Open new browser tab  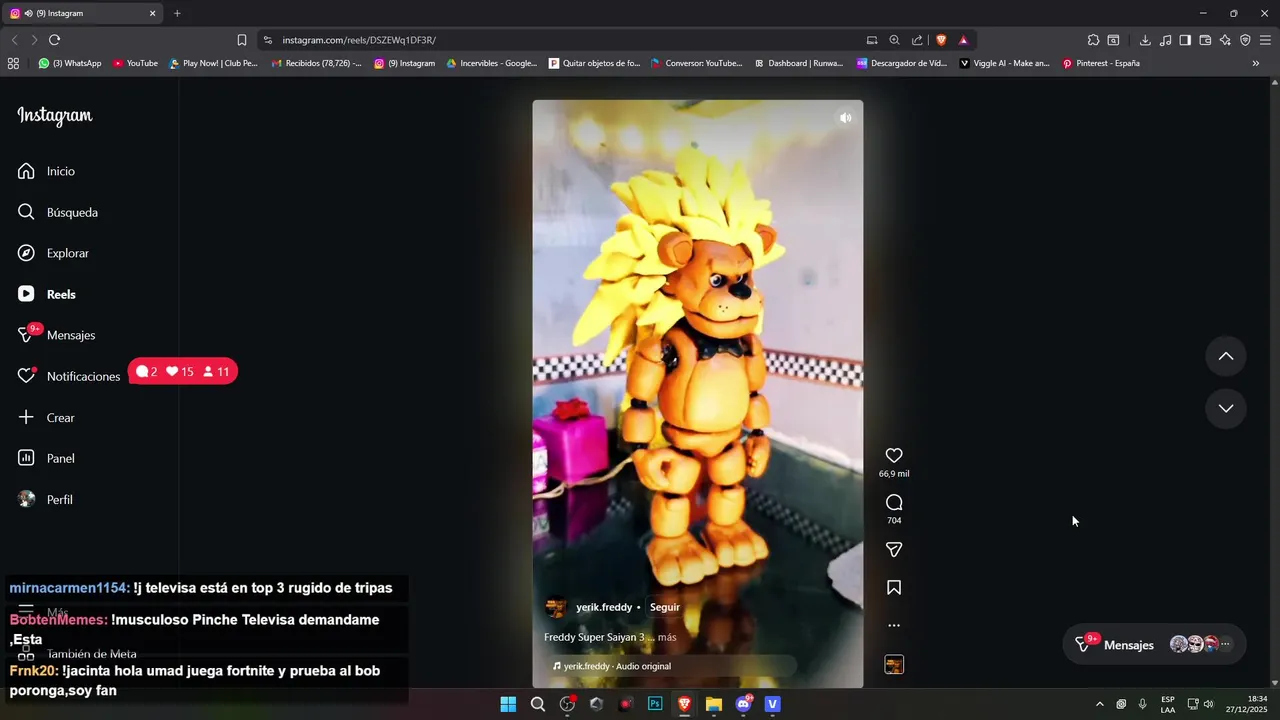point(177,13)
